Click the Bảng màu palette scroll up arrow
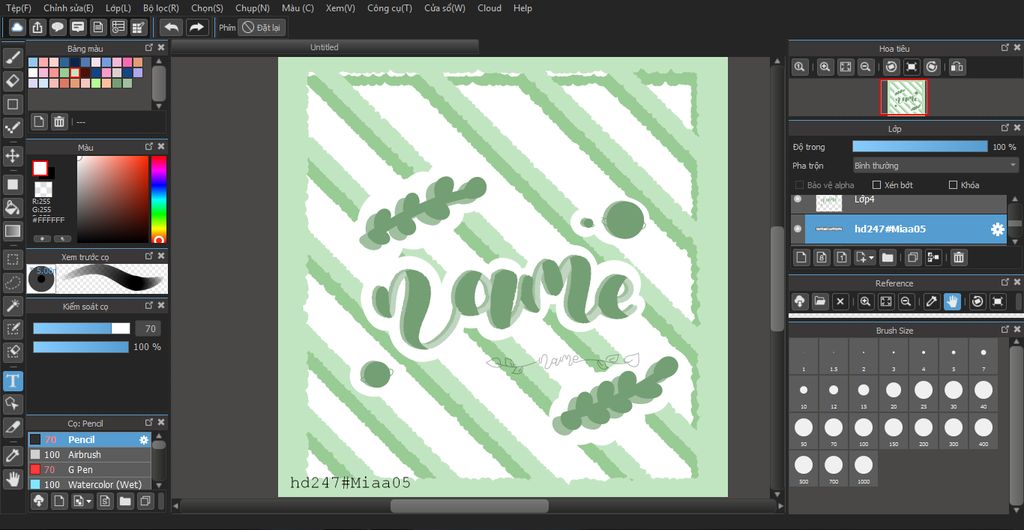 pos(159,61)
